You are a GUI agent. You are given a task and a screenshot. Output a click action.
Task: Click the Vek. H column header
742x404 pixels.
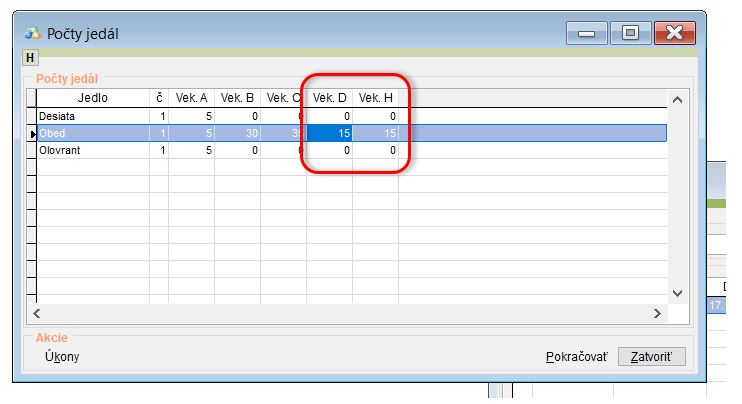point(375,98)
